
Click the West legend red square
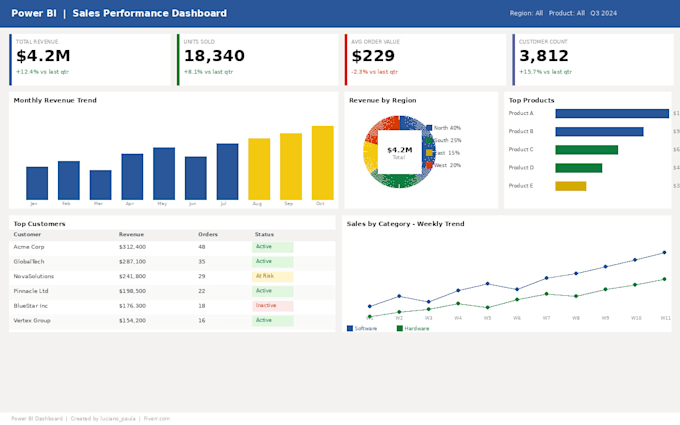coord(429,165)
